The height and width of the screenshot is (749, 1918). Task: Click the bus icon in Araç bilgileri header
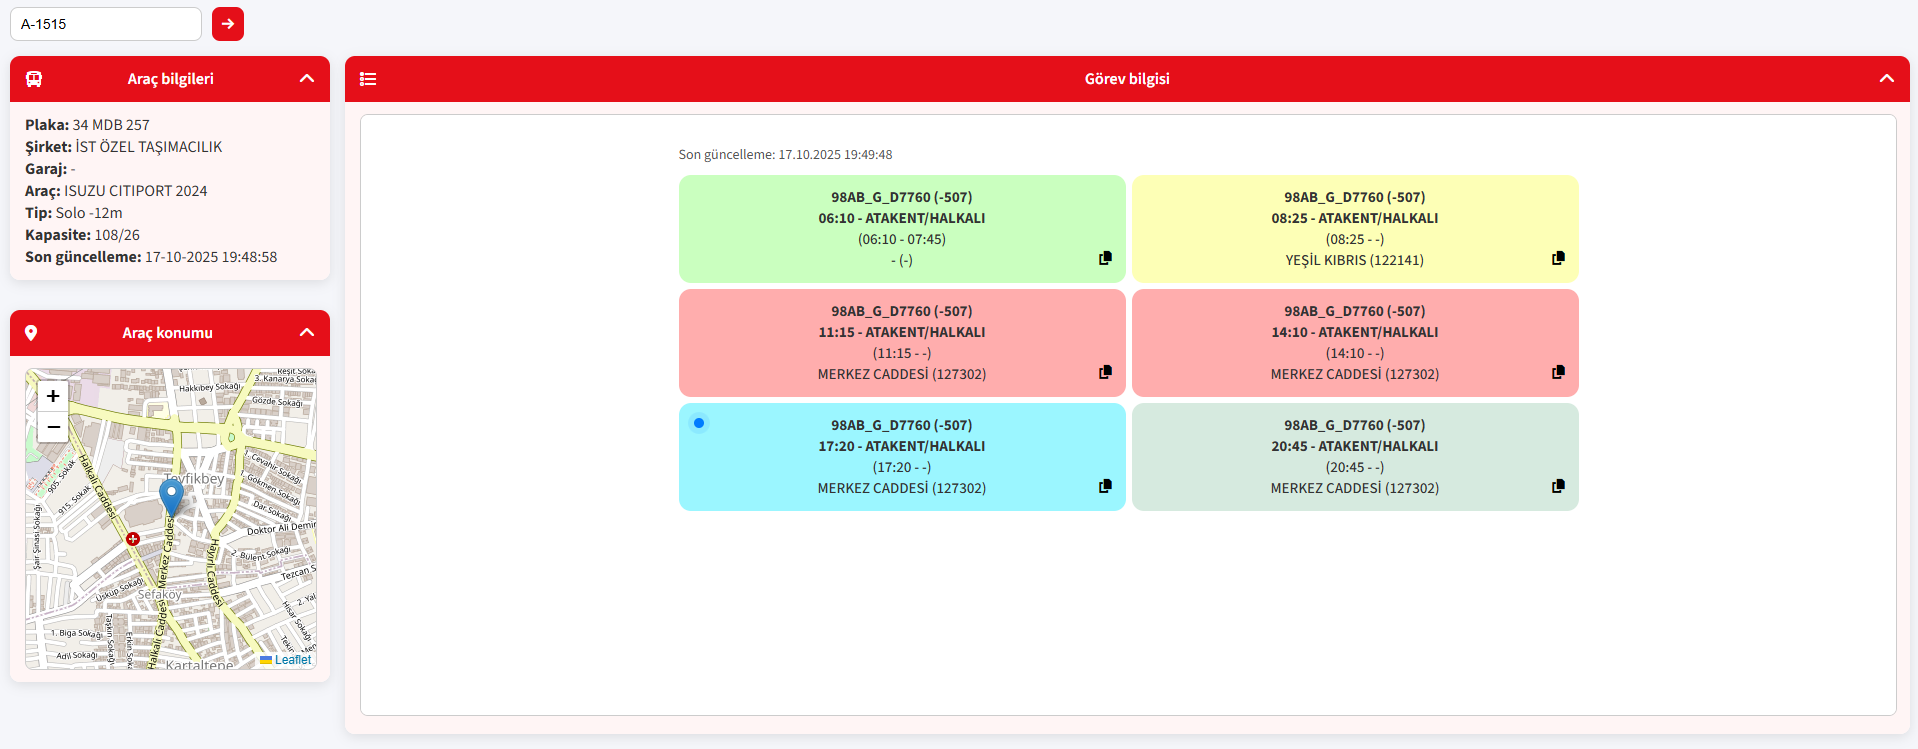[x=34, y=79]
